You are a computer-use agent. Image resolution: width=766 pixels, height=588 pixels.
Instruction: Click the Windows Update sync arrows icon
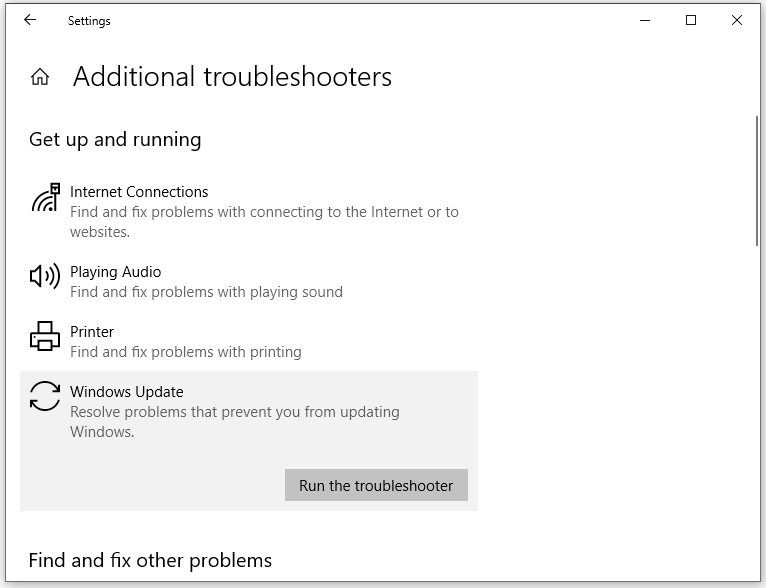pyautogui.click(x=45, y=396)
